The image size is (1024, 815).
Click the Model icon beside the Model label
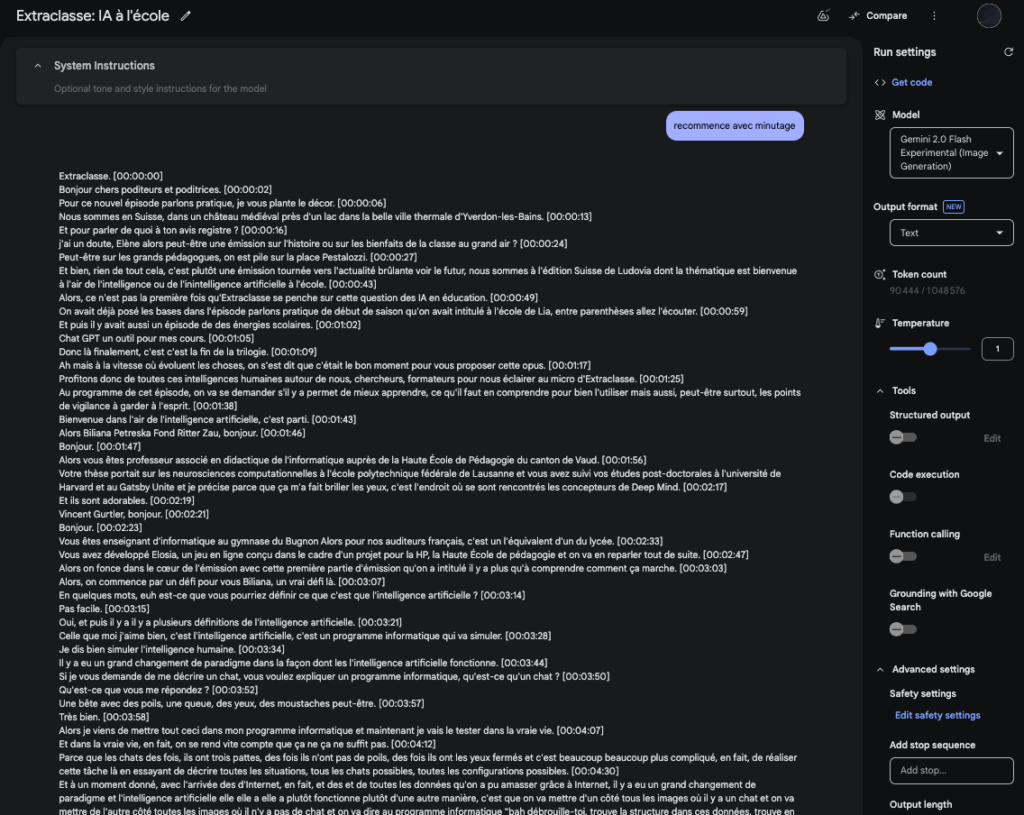pos(880,115)
